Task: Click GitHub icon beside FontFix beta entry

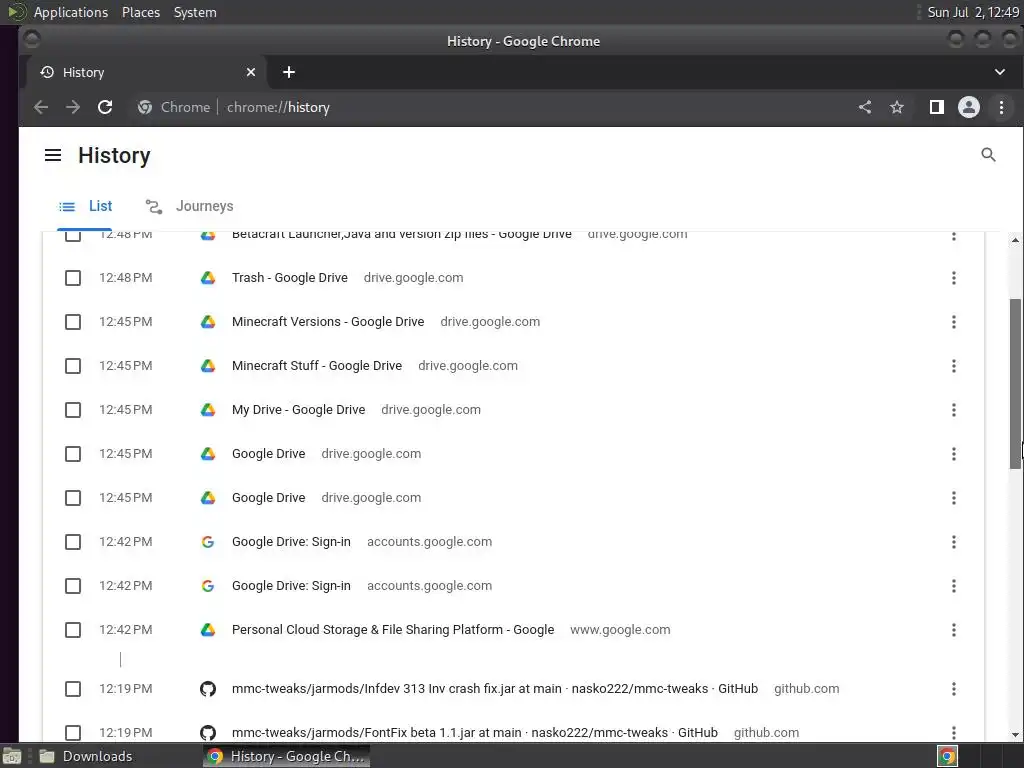Action: click(x=208, y=733)
